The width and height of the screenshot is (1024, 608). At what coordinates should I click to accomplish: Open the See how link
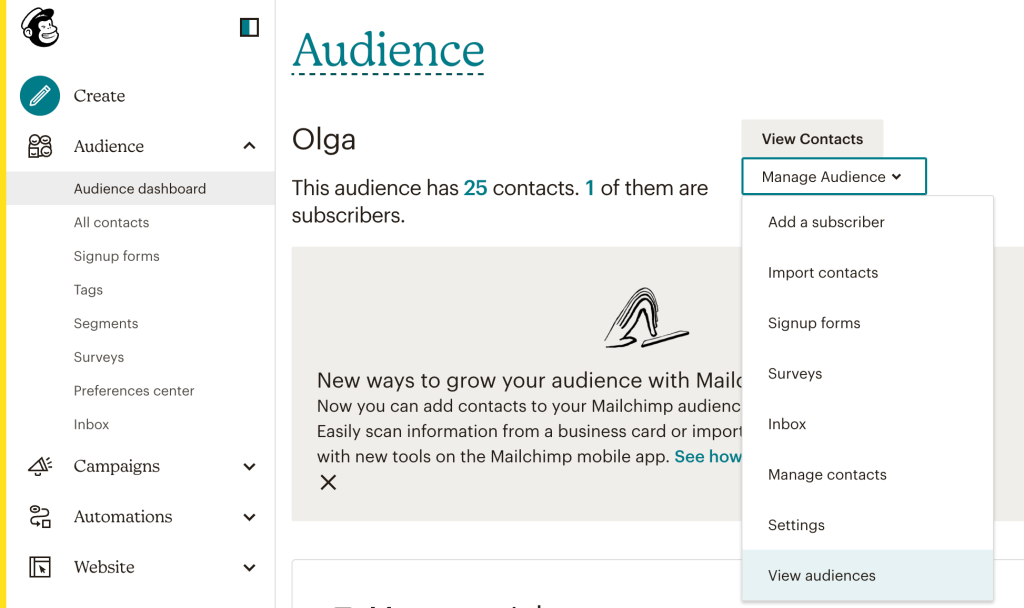tap(708, 456)
